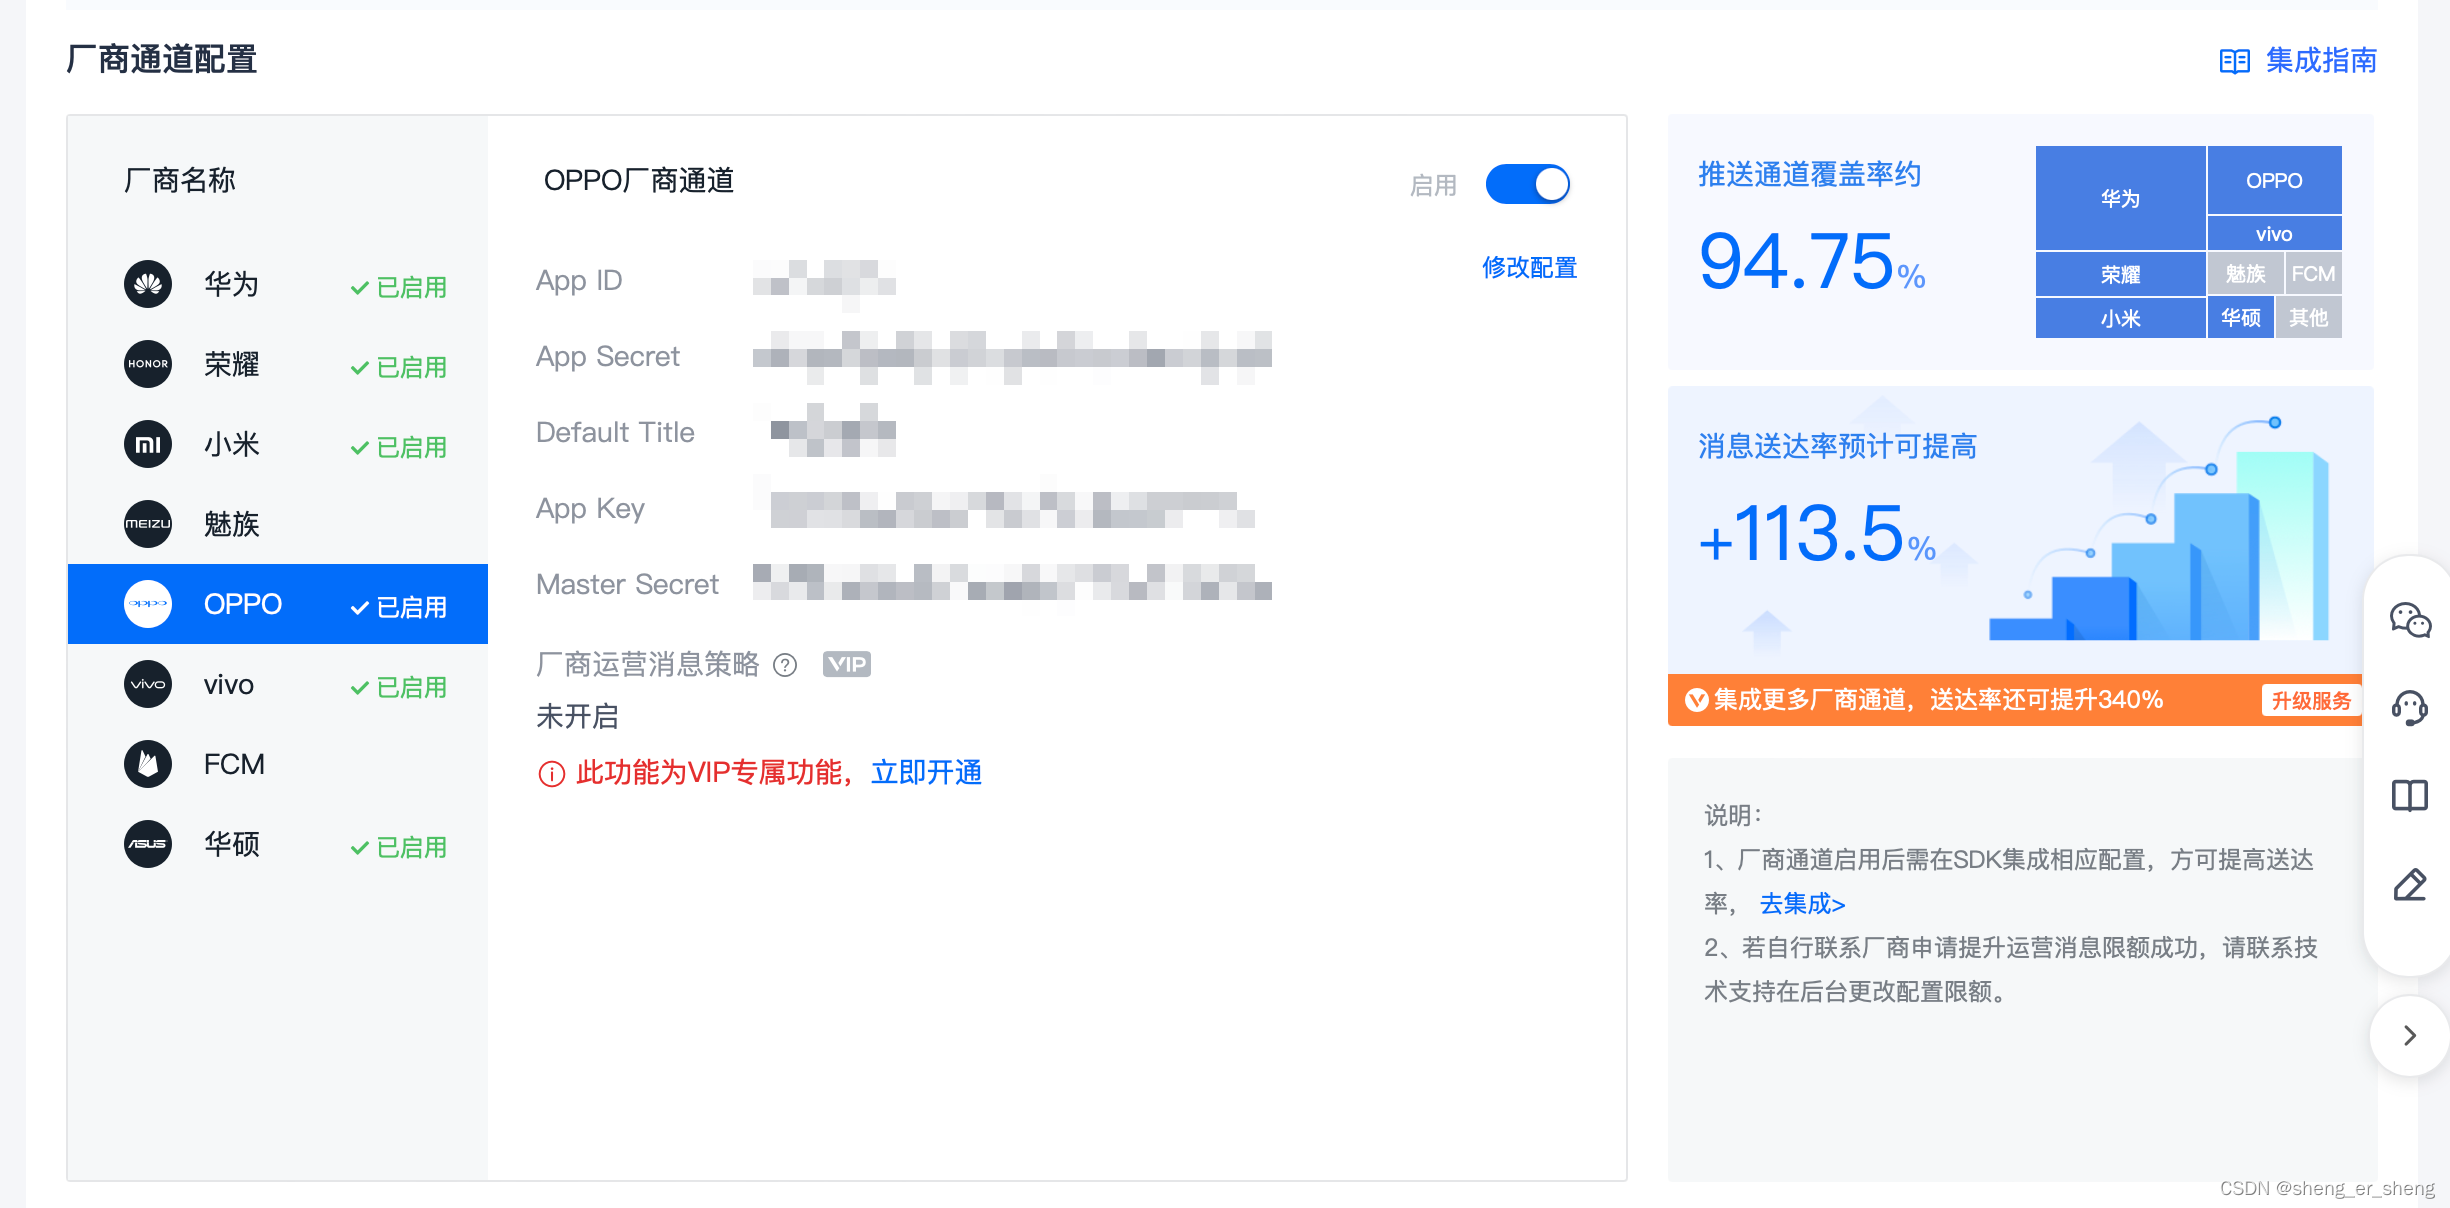Click the HONOR logo icon
Image resolution: width=2450 pixels, height=1208 pixels.
click(148, 364)
